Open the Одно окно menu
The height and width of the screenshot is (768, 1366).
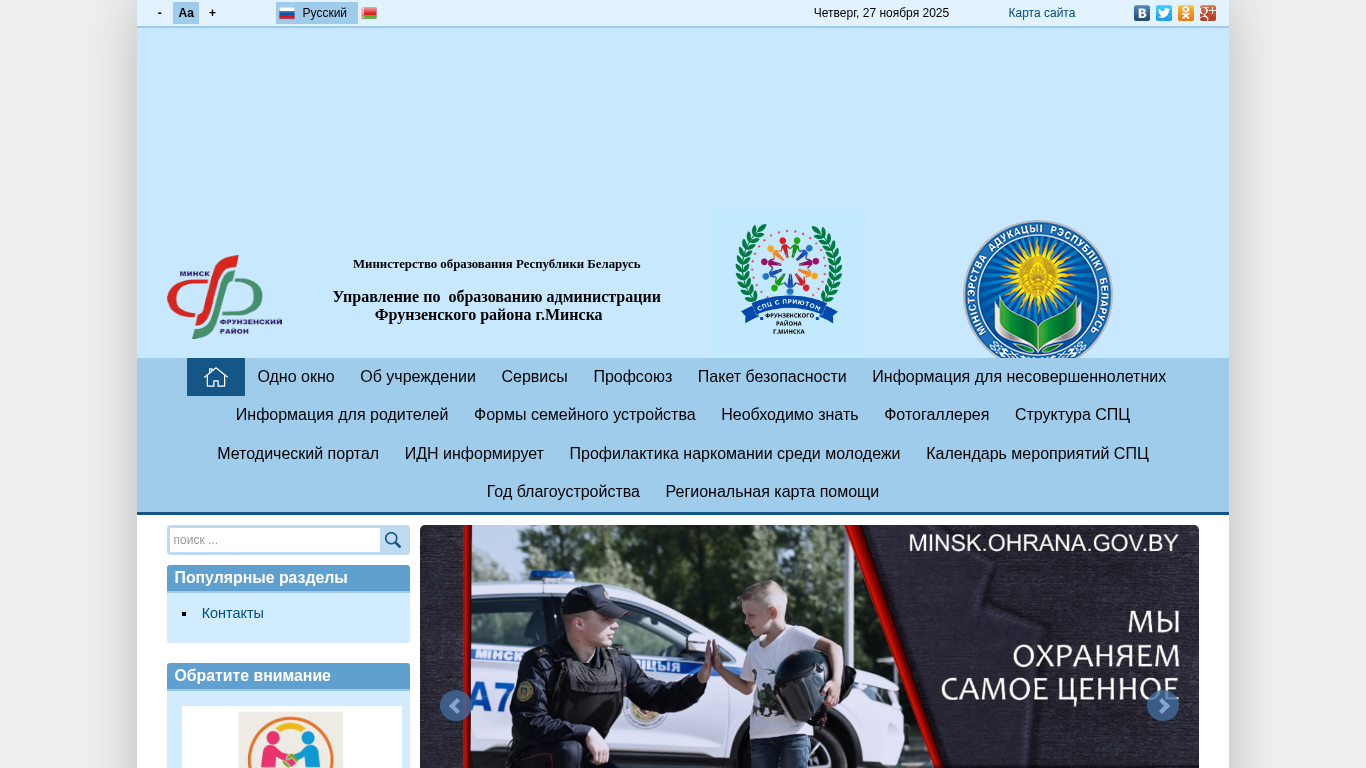pos(296,377)
